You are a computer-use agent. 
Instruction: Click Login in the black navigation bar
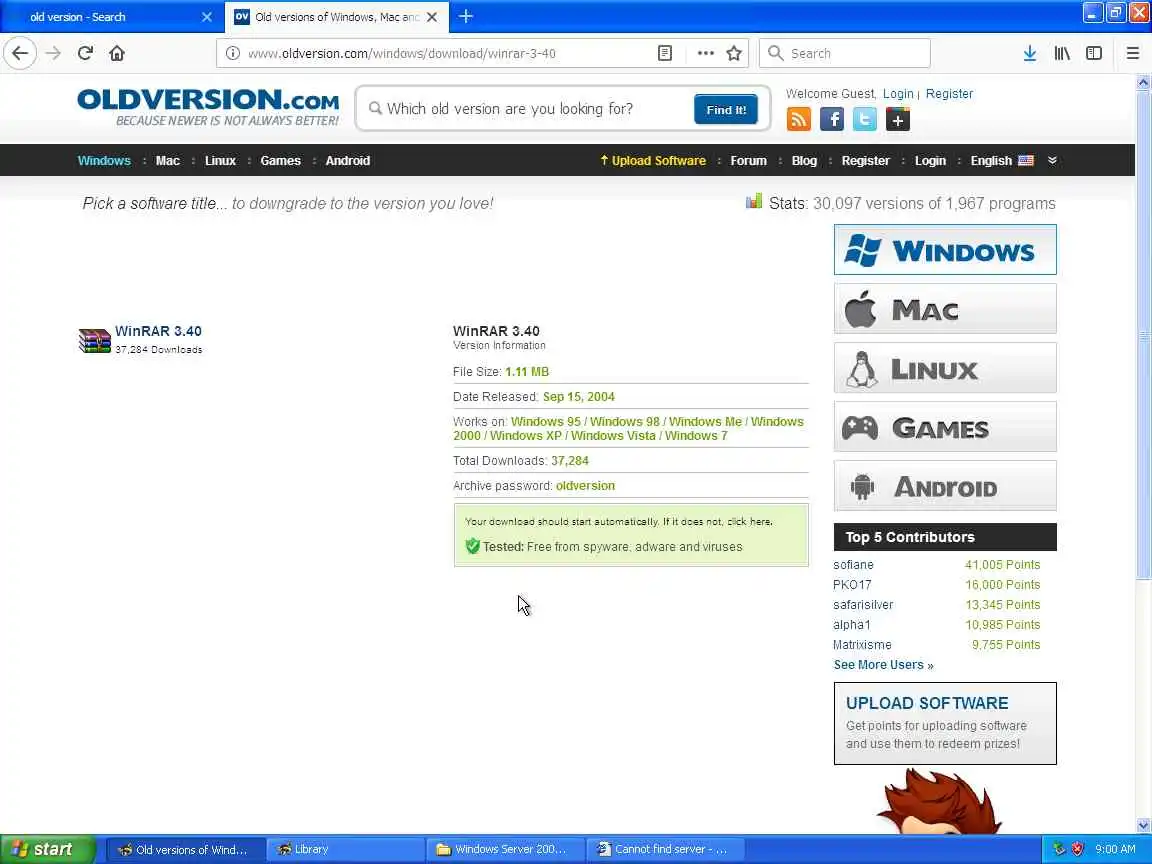coord(930,160)
